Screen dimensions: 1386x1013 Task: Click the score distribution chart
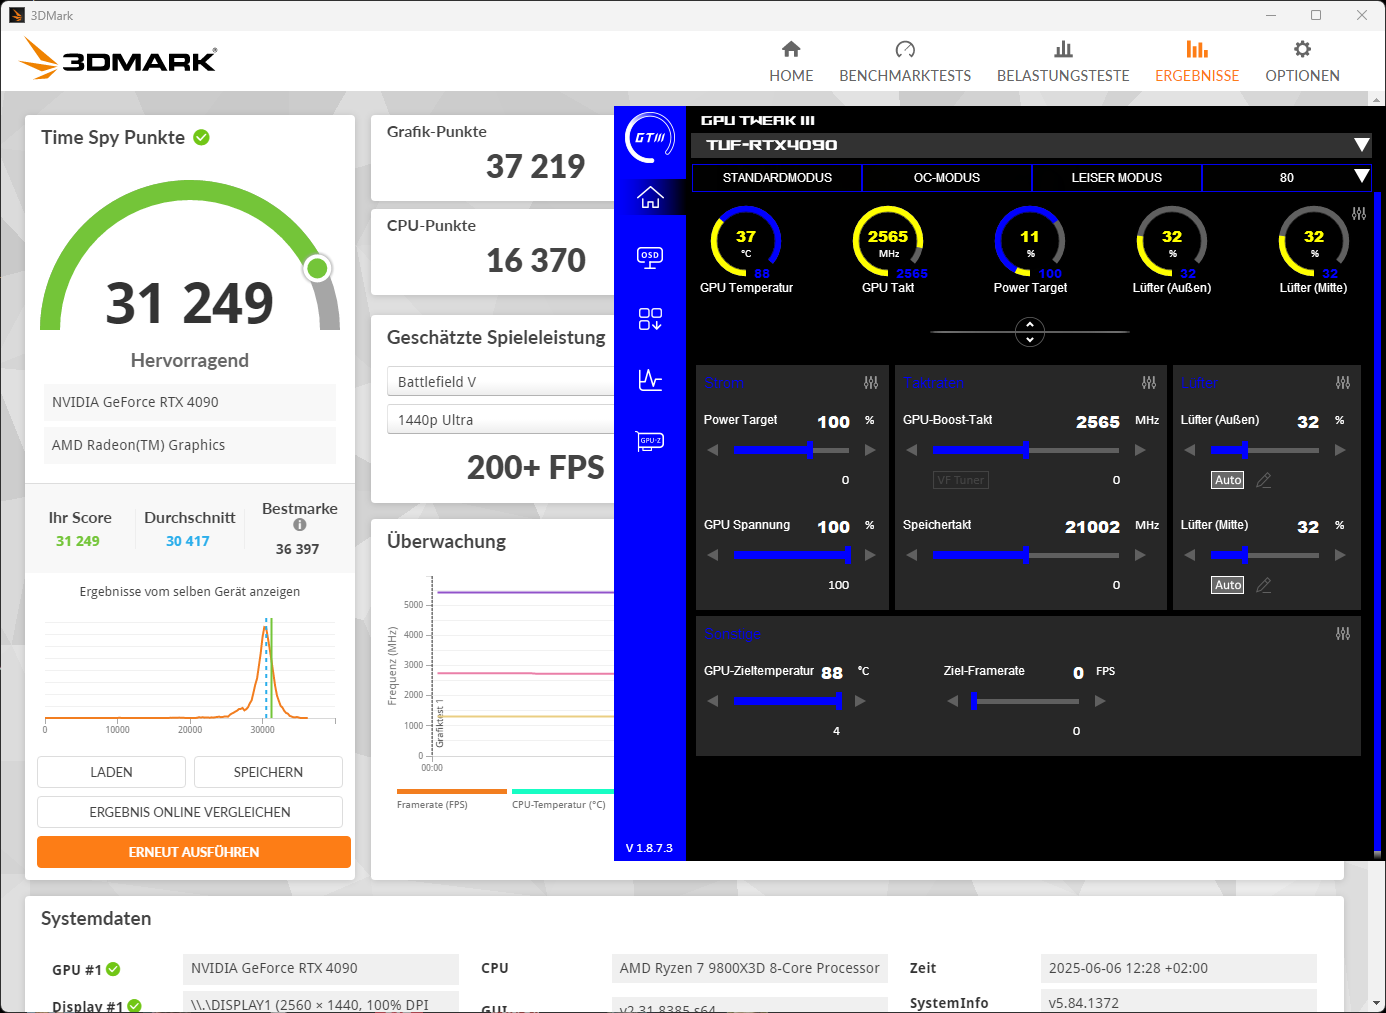pos(190,675)
